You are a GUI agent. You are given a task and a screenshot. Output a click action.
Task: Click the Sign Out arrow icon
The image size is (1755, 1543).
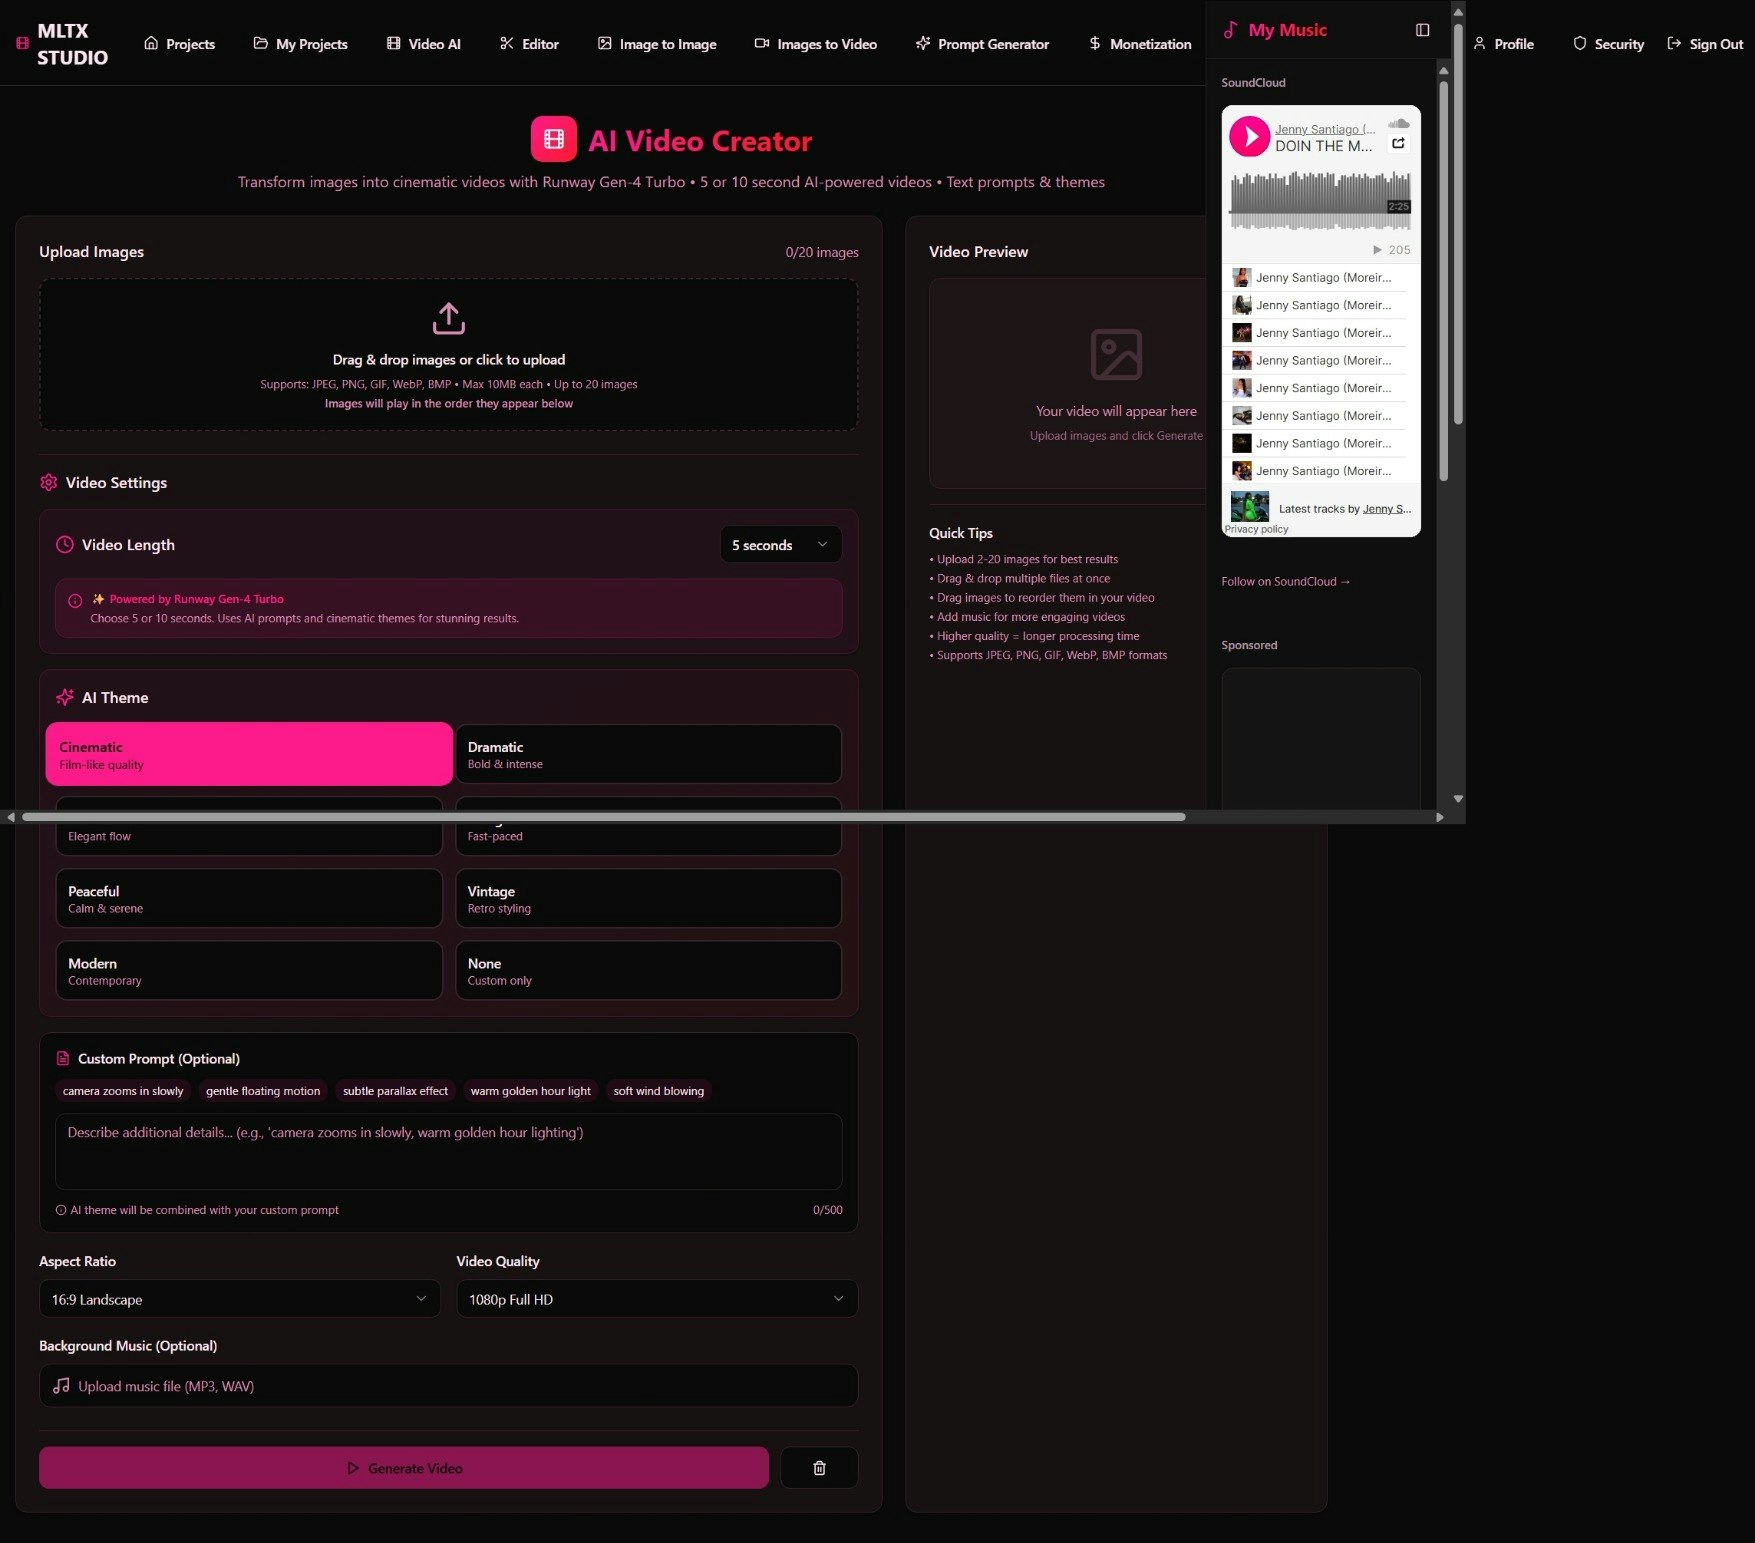click(1674, 44)
